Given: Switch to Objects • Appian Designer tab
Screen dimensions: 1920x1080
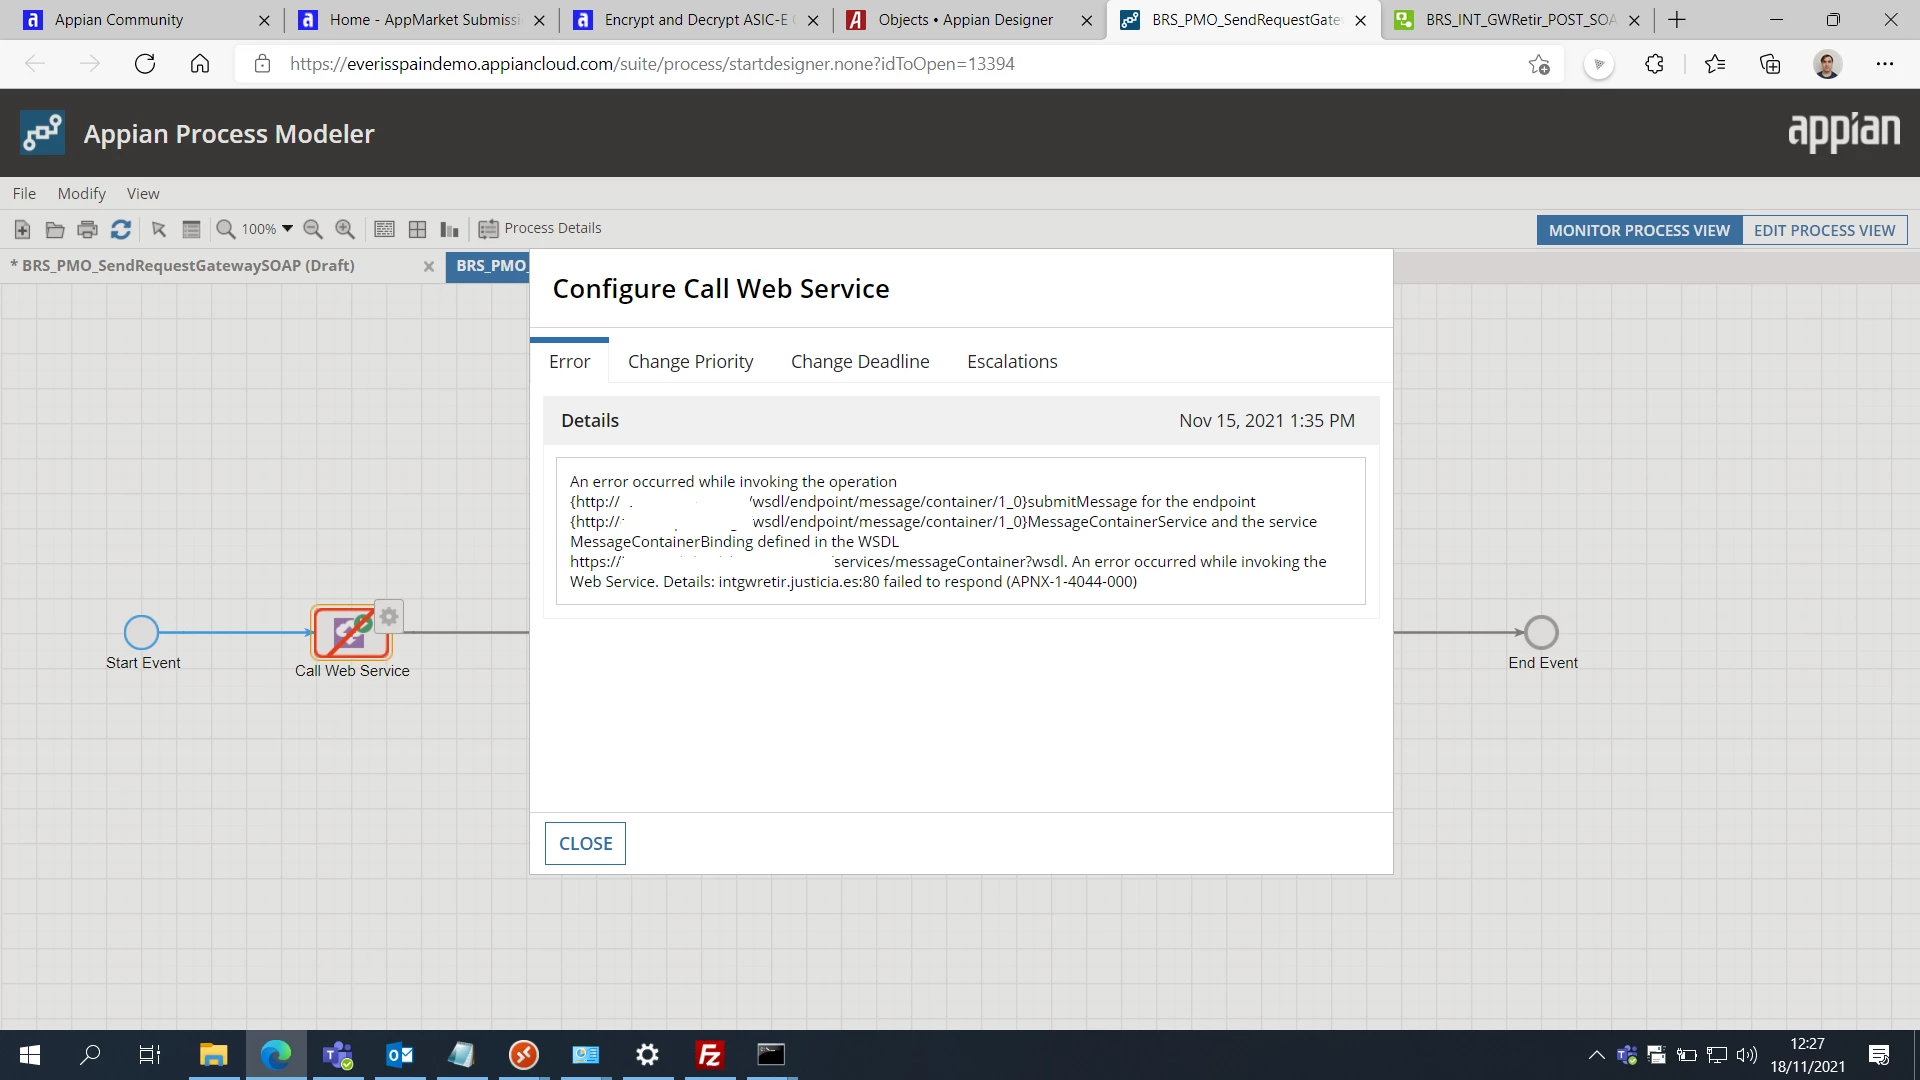Looking at the screenshot, I should coord(966,20).
